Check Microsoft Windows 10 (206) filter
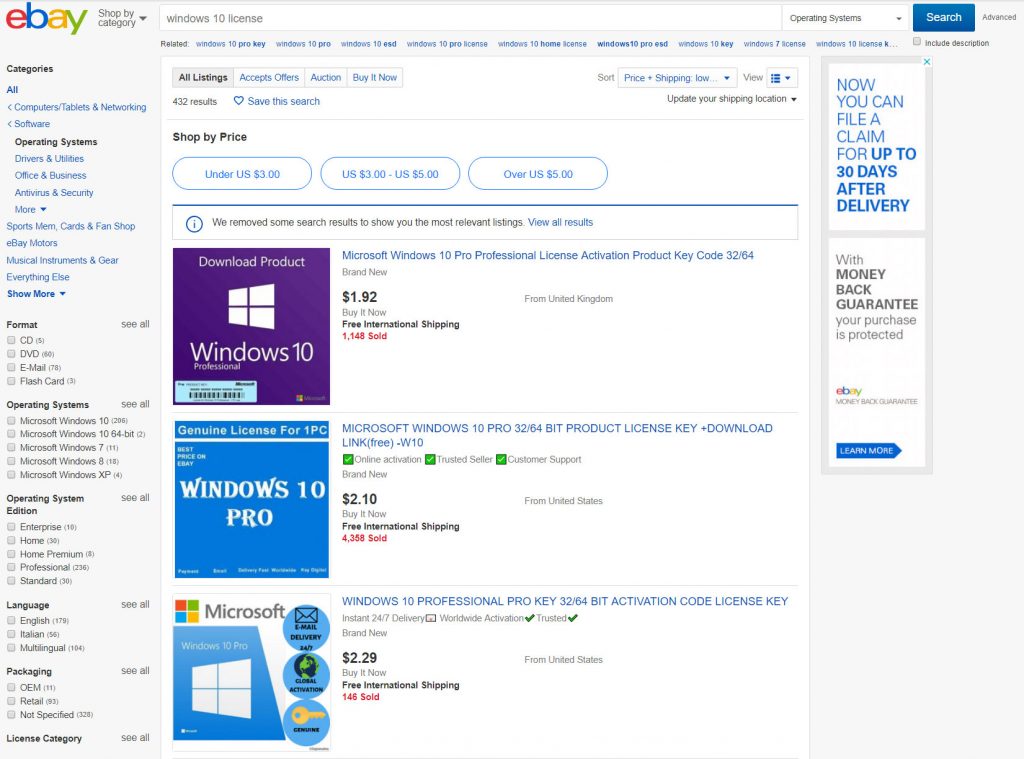 (x=11, y=421)
